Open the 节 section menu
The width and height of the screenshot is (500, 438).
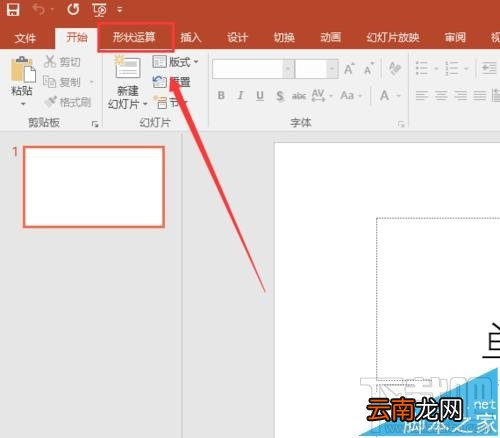click(x=171, y=103)
